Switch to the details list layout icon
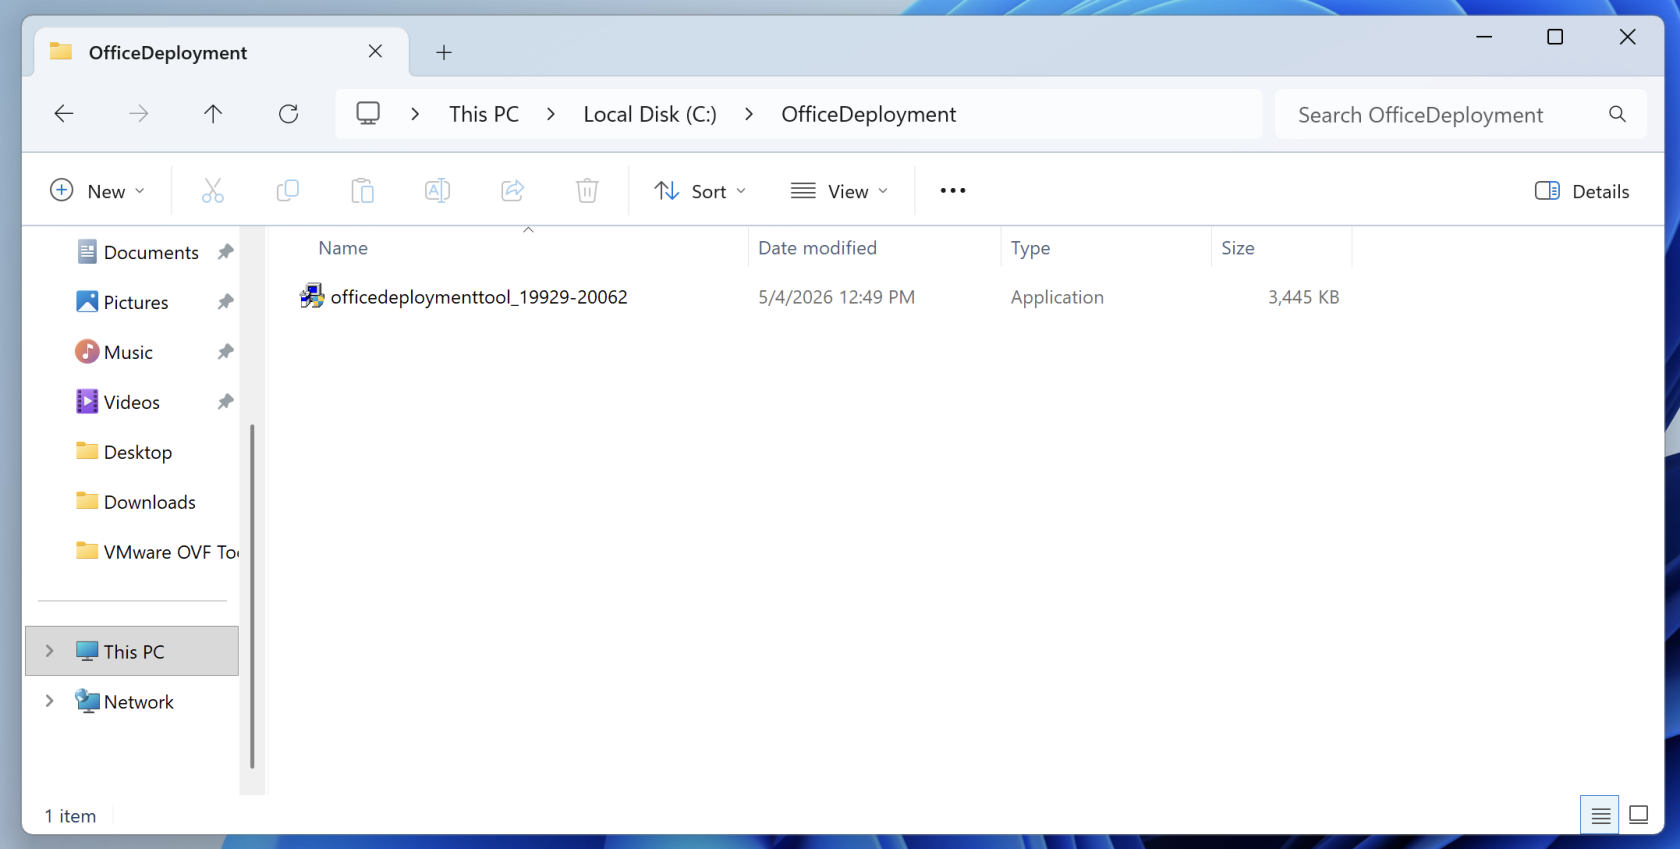1680x849 pixels. pyautogui.click(x=1600, y=815)
